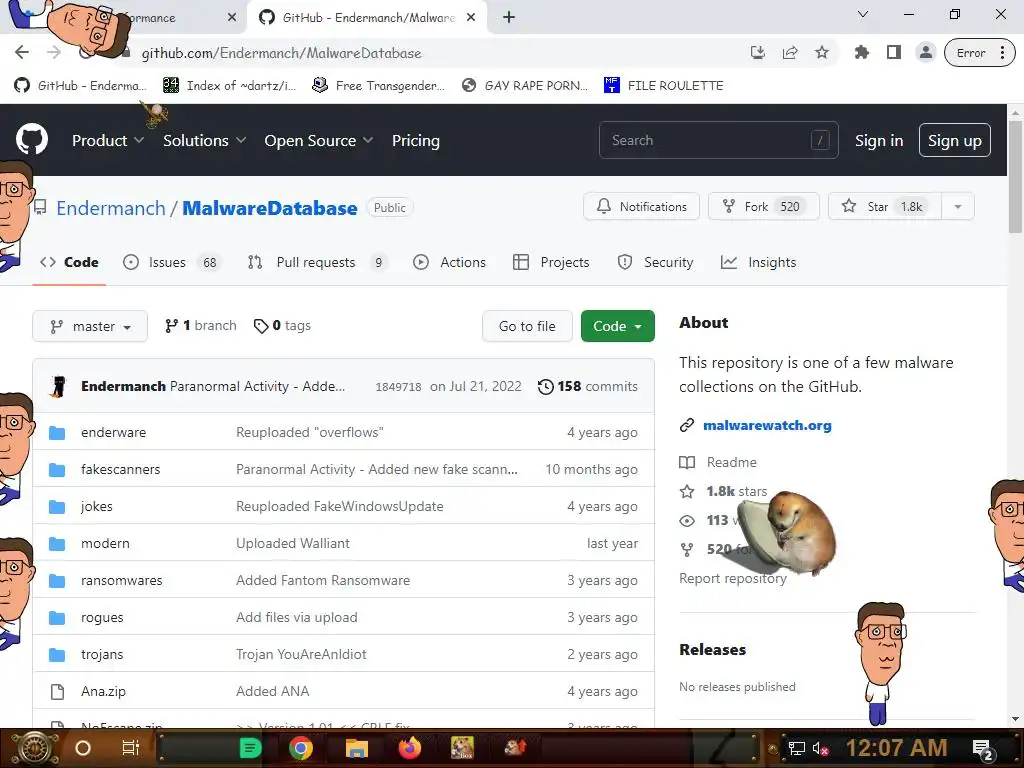Open the Insights tab
The height and width of the screenshot is (768, 1024).
[758, 263]
